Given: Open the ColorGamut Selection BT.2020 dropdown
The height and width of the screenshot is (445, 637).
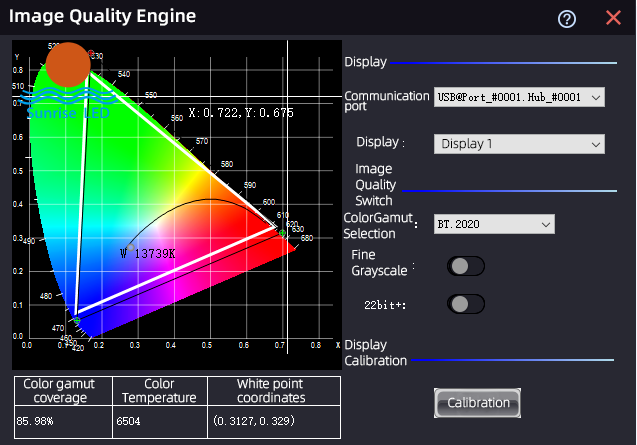Looking at the screenshot, I should pos(494,224).
